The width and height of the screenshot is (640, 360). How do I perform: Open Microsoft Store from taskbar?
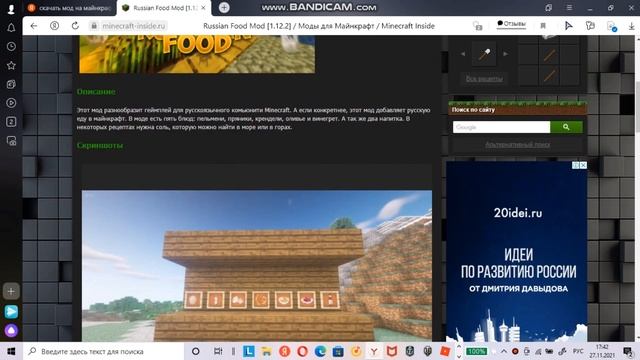[x=338, y=351]
